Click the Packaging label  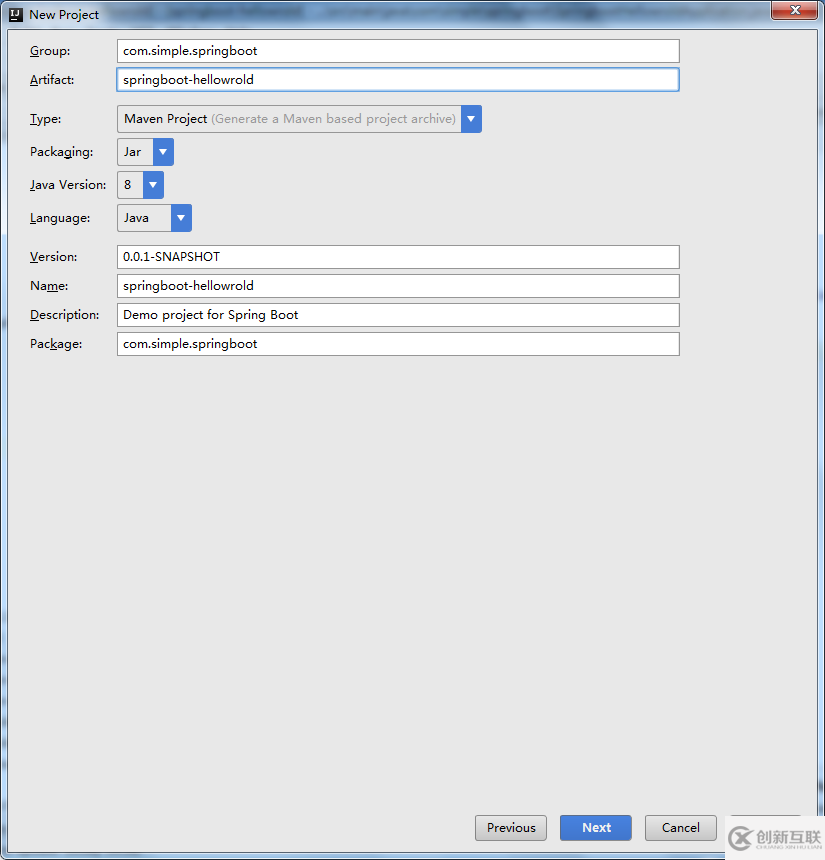[61, 152]
